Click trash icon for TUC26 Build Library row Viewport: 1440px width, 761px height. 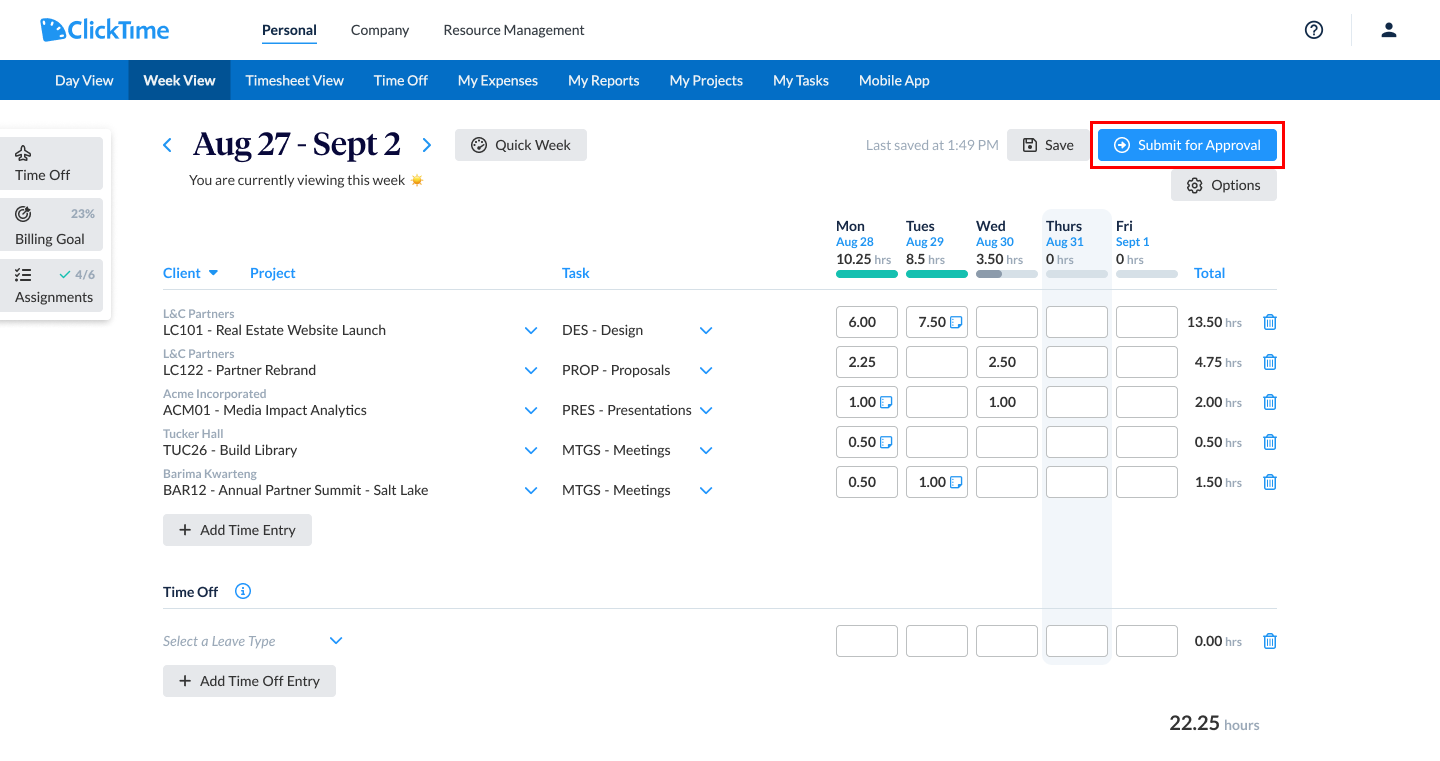click(x=1270, y=442)
